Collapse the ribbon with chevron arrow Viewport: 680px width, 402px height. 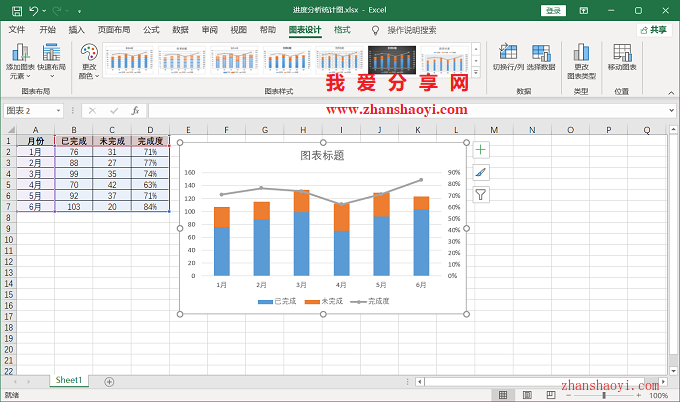671,93
